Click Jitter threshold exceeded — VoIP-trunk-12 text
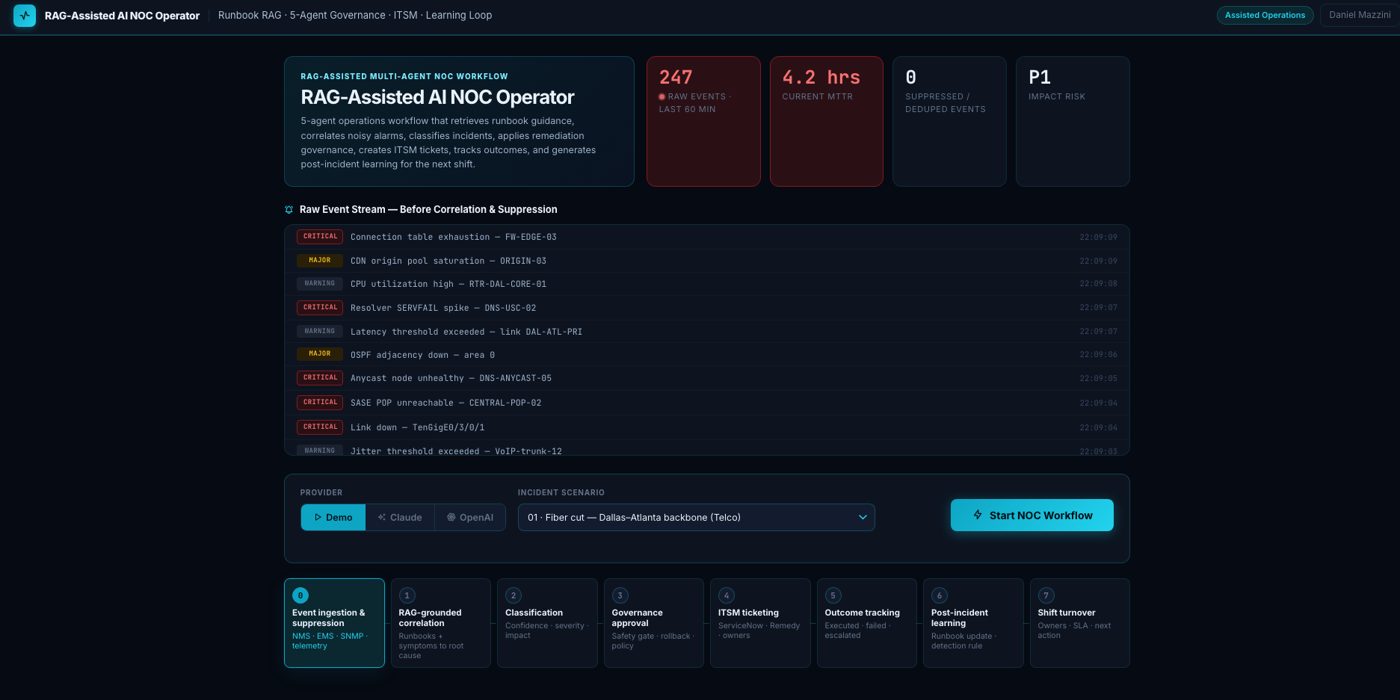Screen dimensions: 1400x700 [x=456, y=451]
